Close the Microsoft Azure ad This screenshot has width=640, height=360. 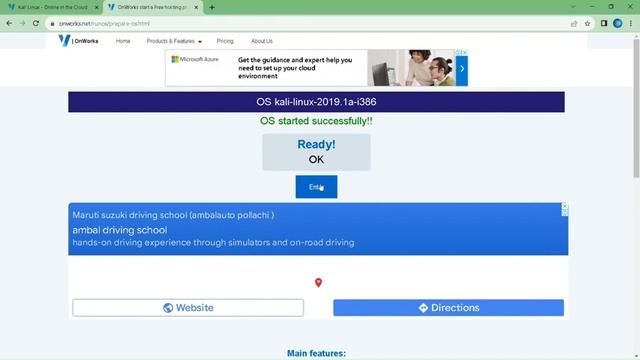point(464,52)
